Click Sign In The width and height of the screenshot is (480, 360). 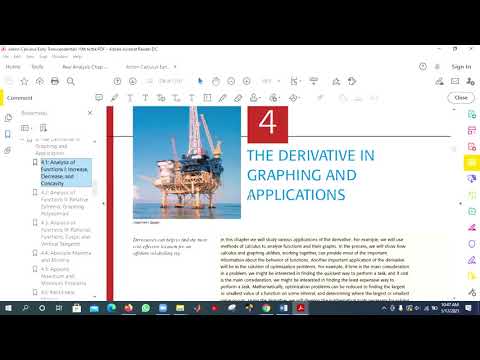[x=461, y=67]
